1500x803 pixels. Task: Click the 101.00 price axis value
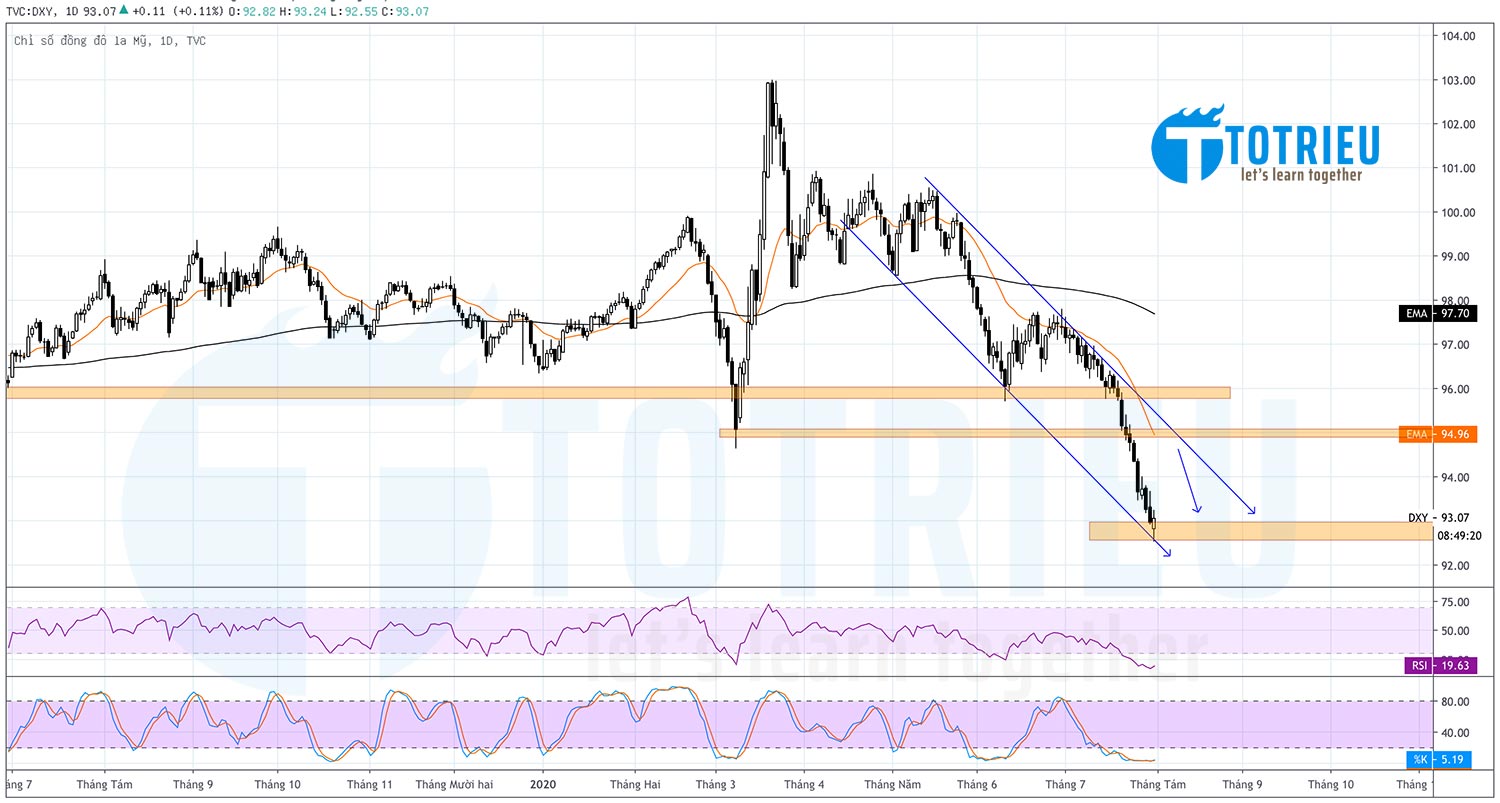point(1456,168)
